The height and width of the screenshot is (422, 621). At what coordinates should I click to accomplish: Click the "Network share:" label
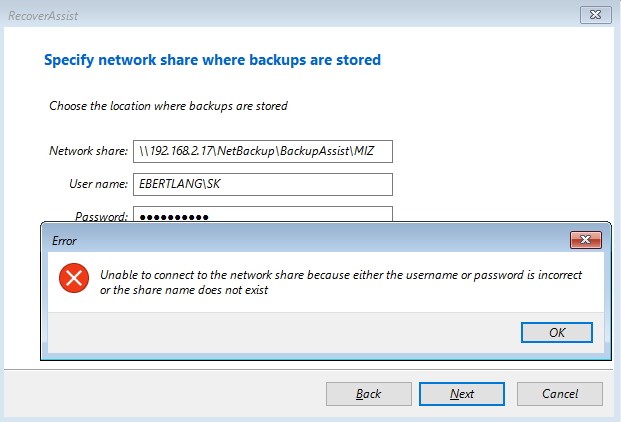tap(89, 151)
